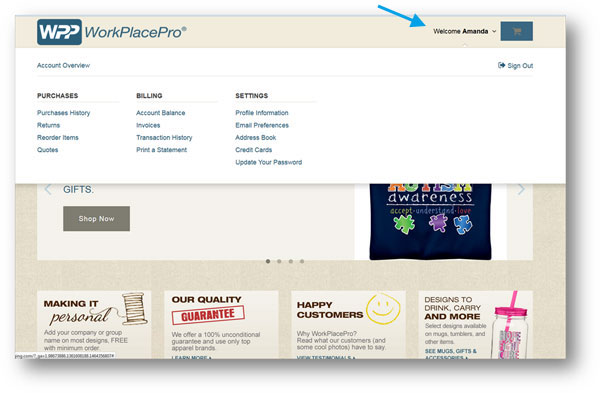Select the fourth carousel dot indicator

302,261
